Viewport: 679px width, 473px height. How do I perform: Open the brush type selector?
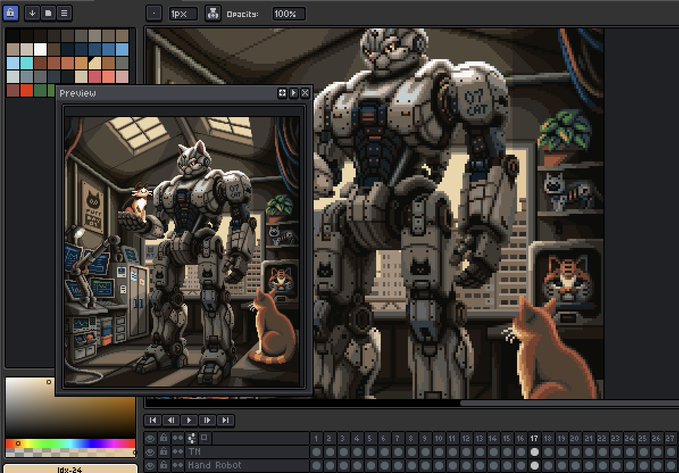point(154,13)
